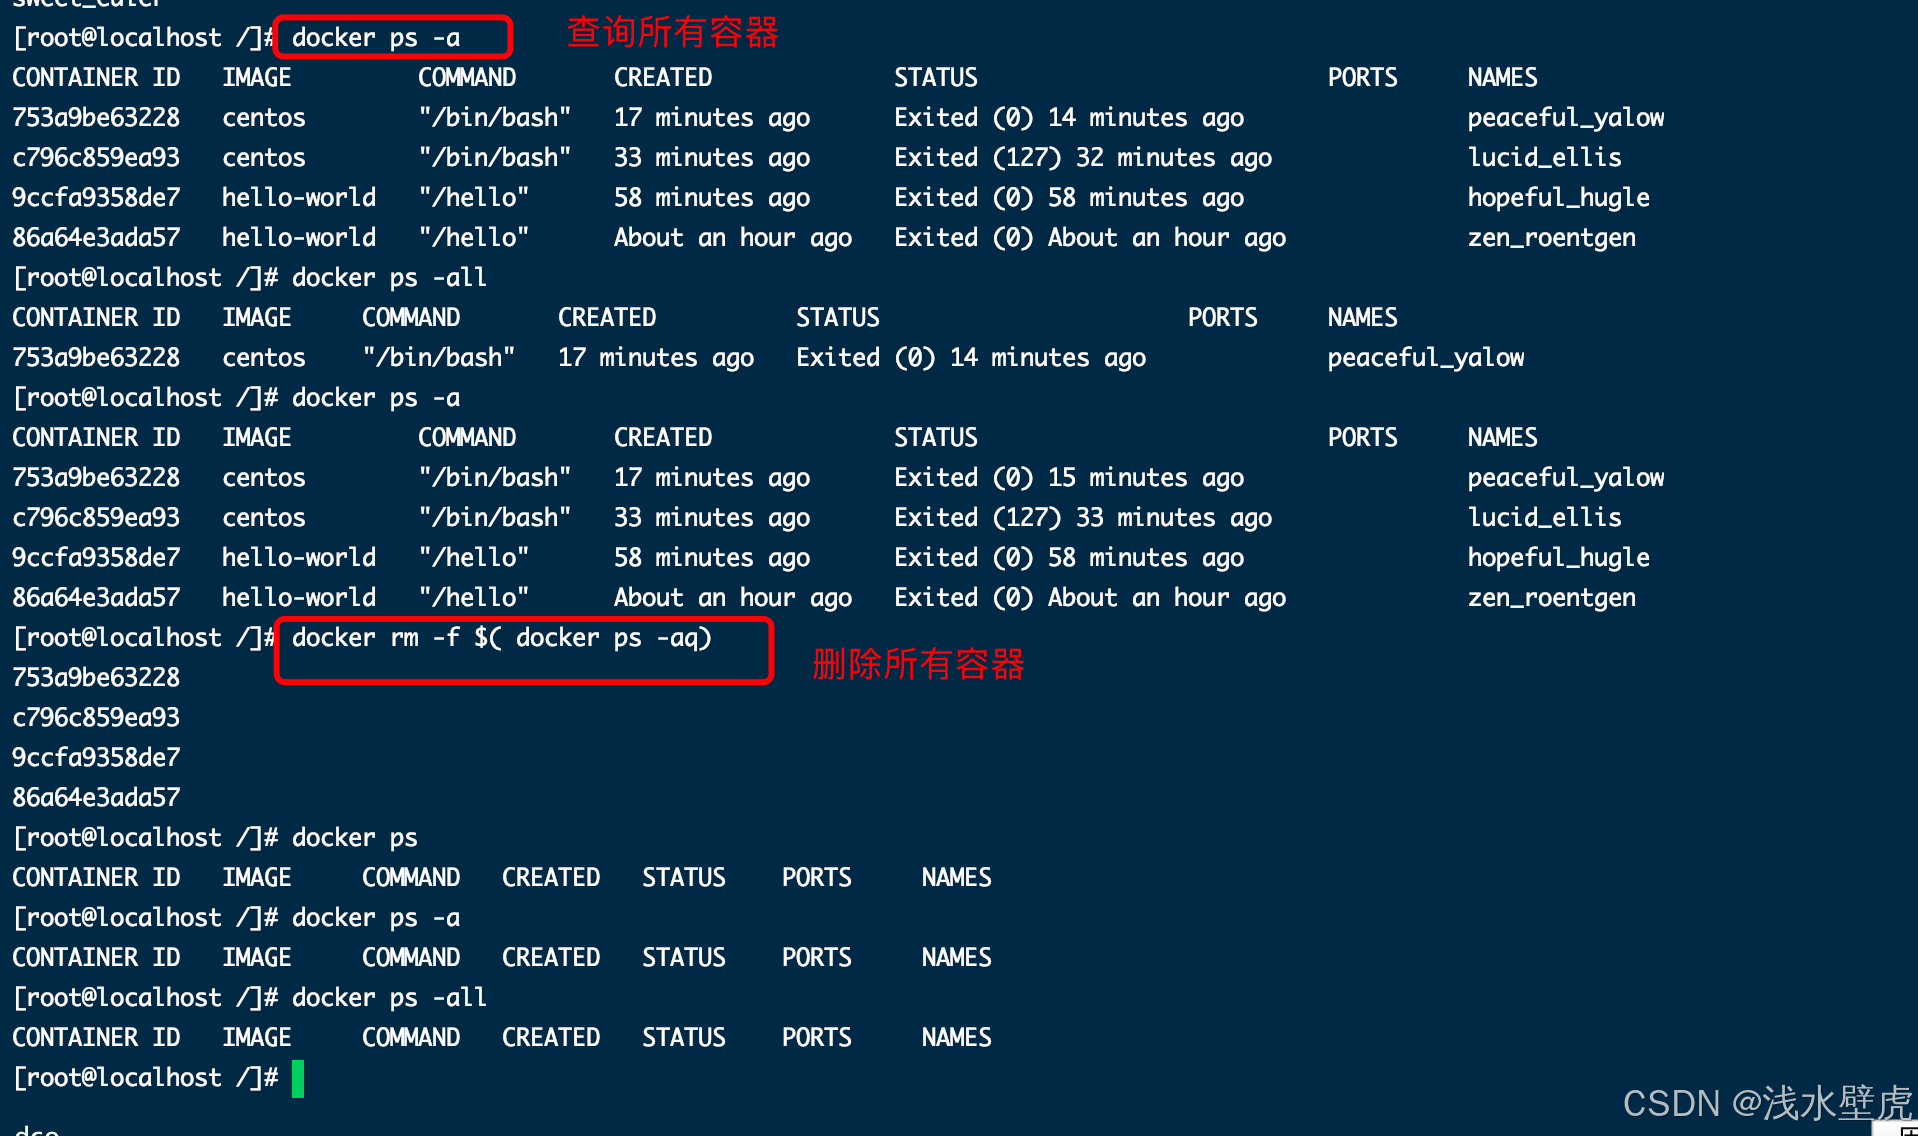Click 86a64e3ada57 printed below the docker rm command

[x=96, y=798]
